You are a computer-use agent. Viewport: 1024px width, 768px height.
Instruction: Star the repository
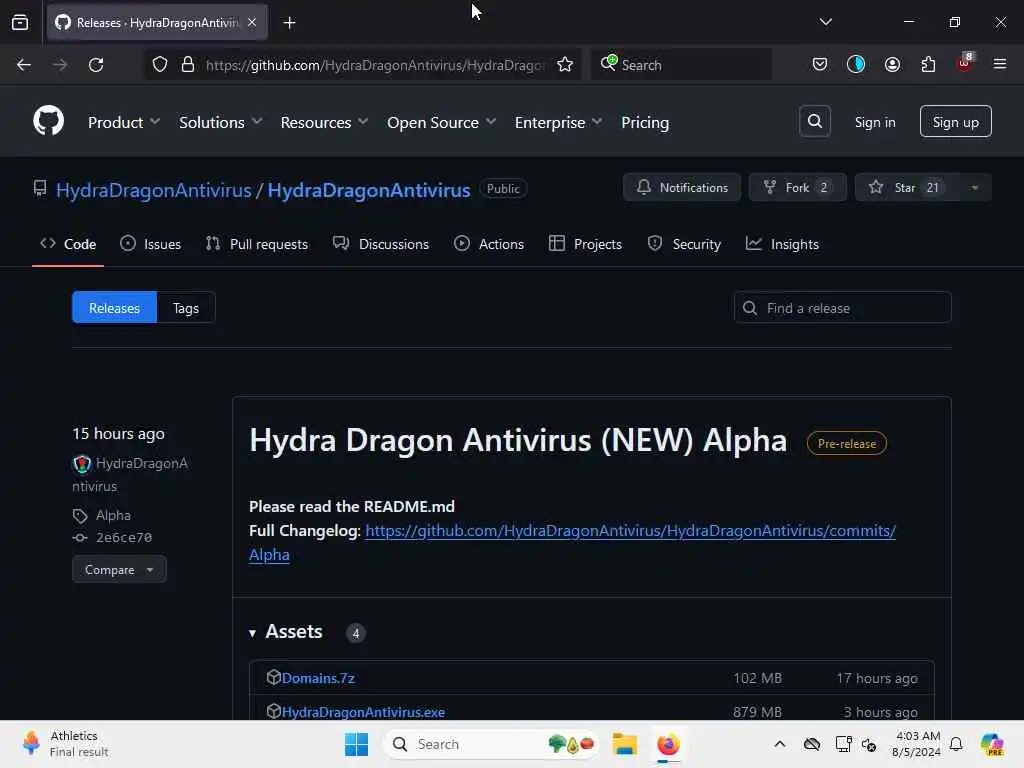click(x=905, y=187)
